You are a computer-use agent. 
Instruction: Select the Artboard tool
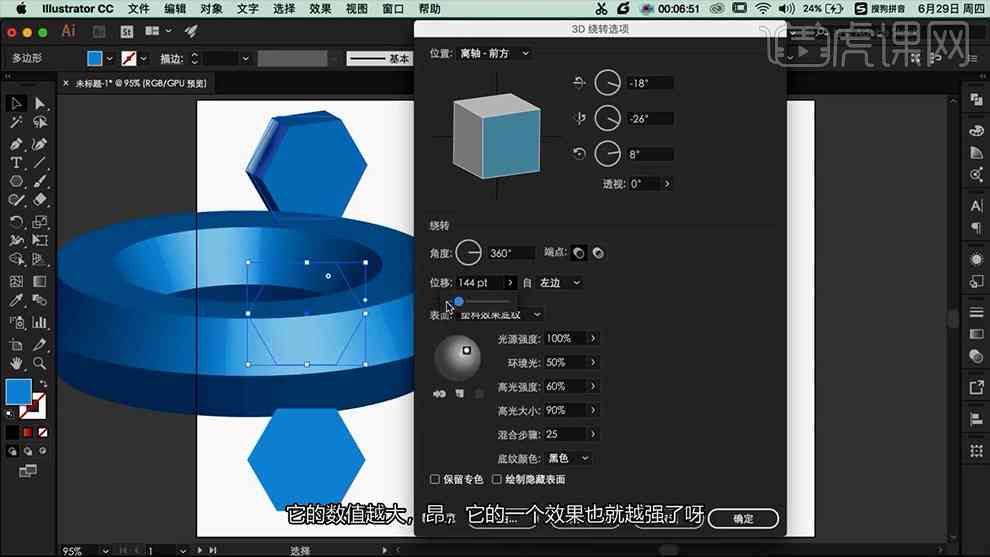tap(16, 345)
